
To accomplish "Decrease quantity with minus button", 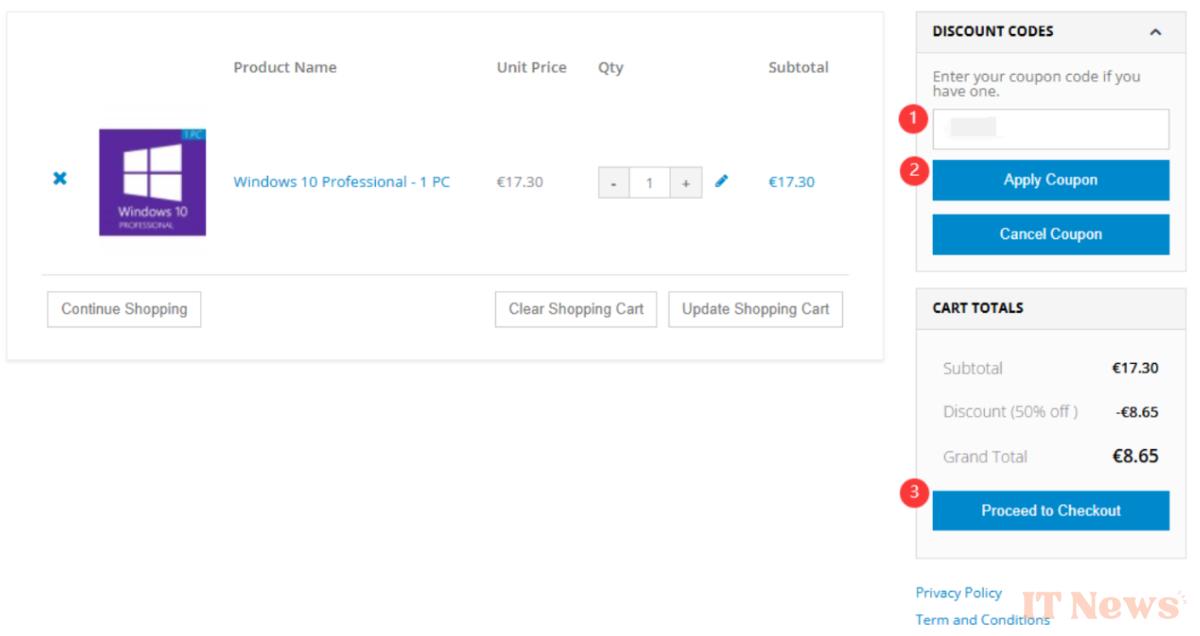I will pos(614,183).
